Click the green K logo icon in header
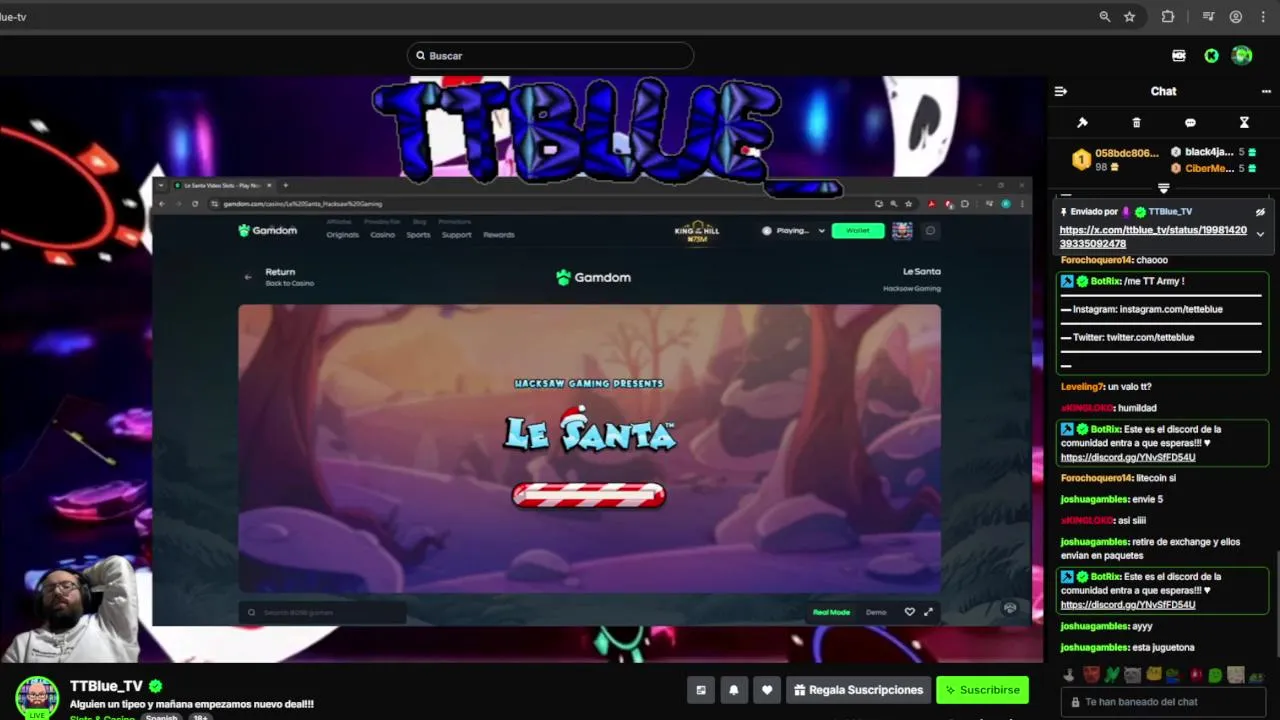This screenshot has height=720, width=1280. (1211, 56)
